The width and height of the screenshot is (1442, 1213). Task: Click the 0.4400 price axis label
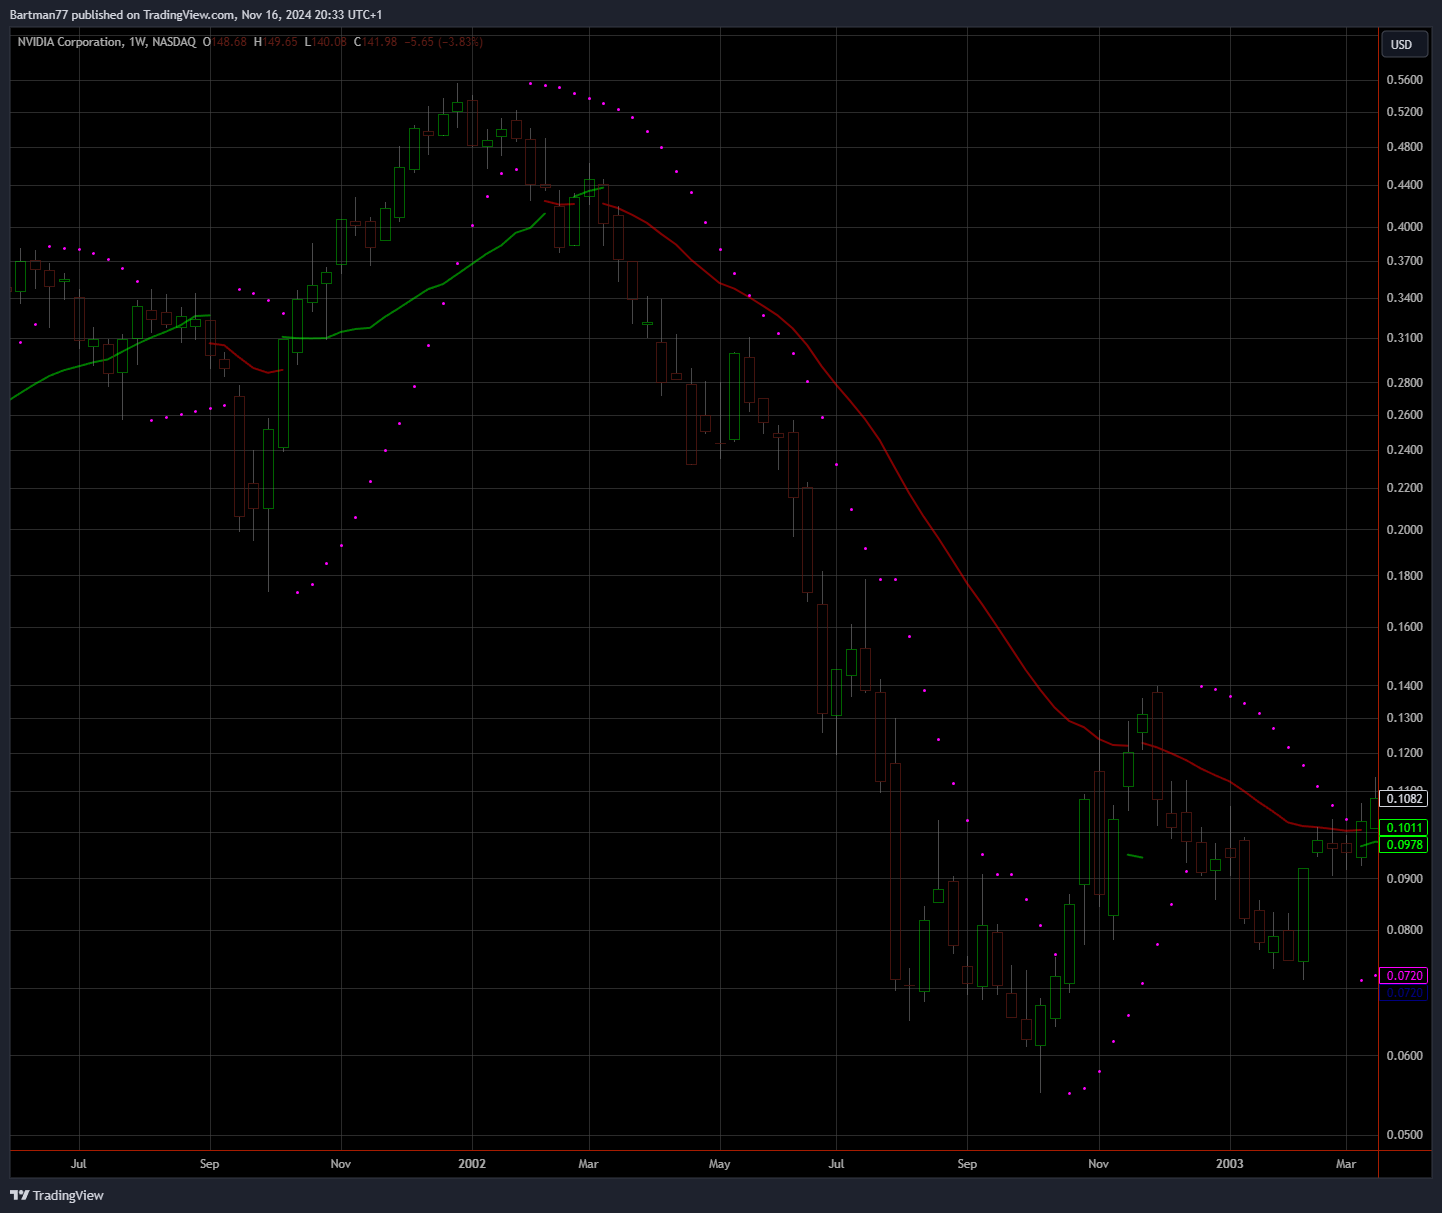click(x=1405, y=185)
